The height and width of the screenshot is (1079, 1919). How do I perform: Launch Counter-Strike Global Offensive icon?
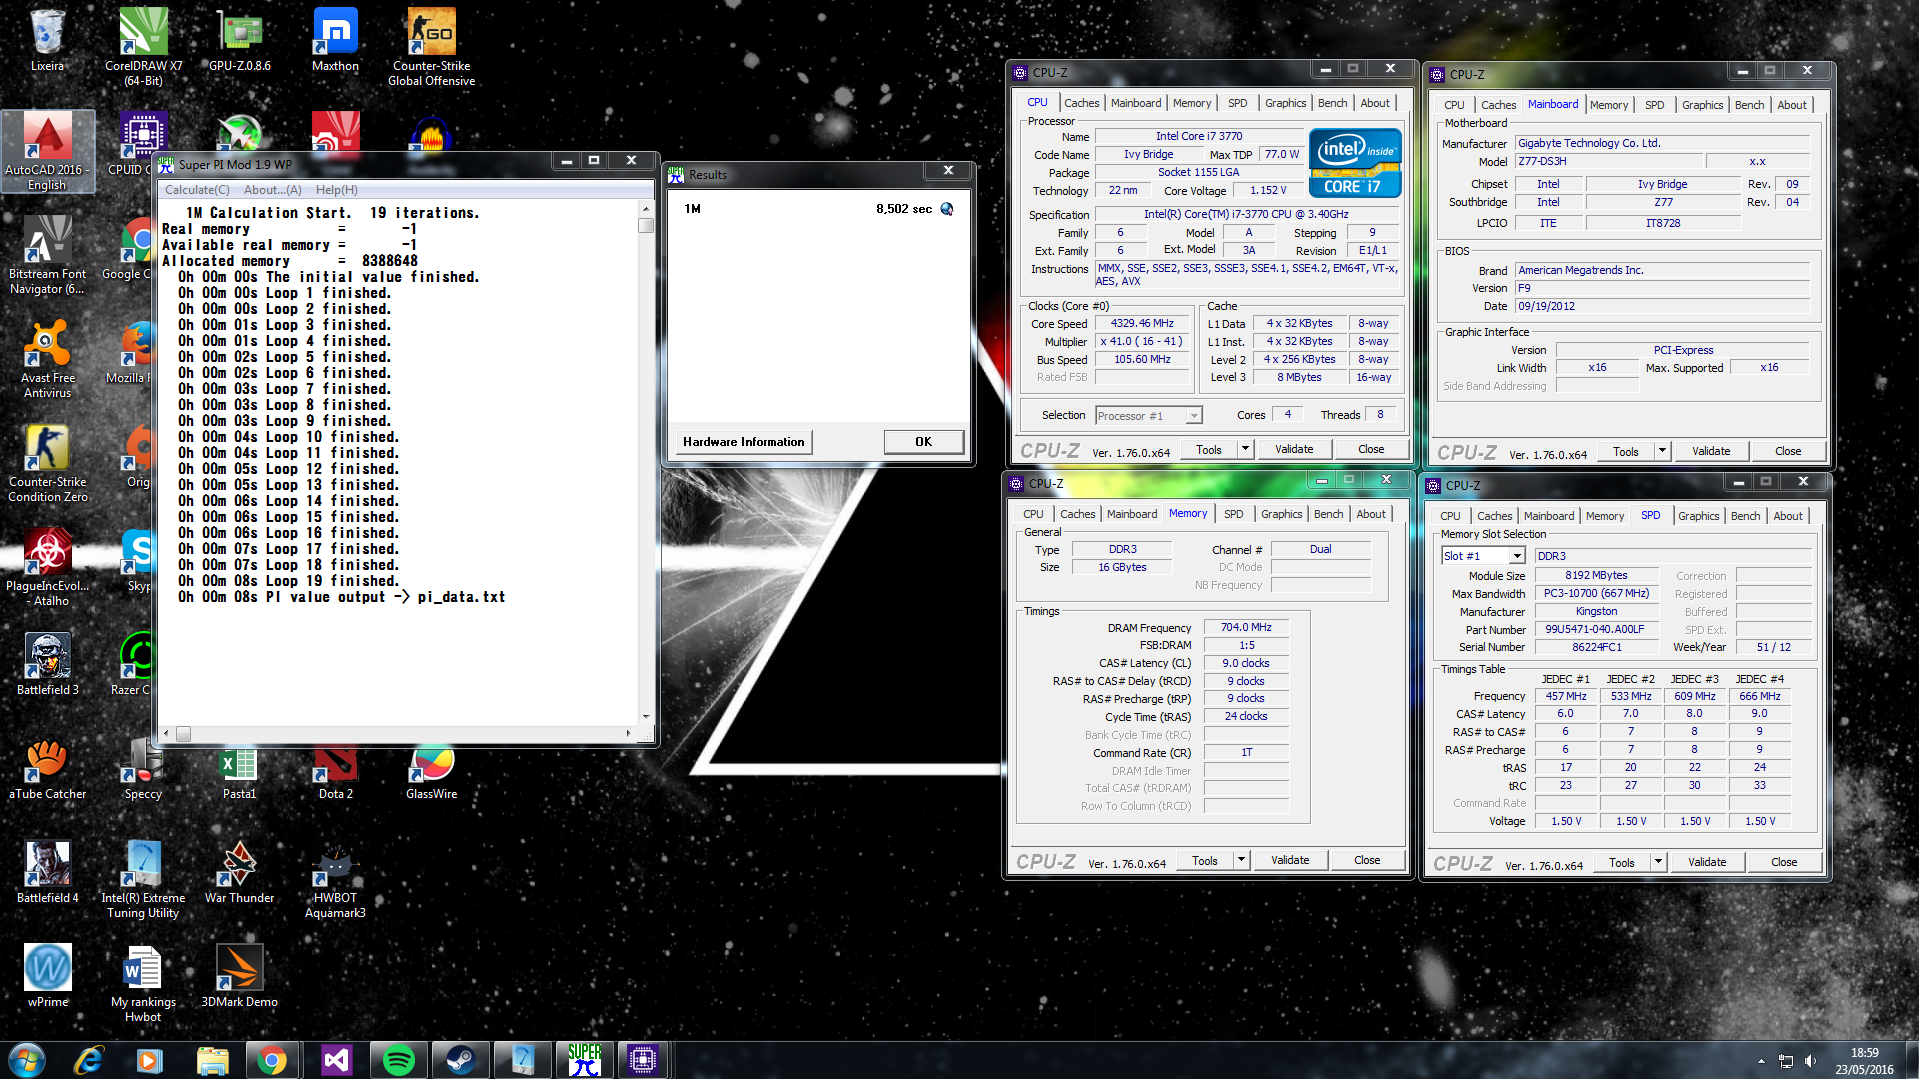tap(431, 47)
